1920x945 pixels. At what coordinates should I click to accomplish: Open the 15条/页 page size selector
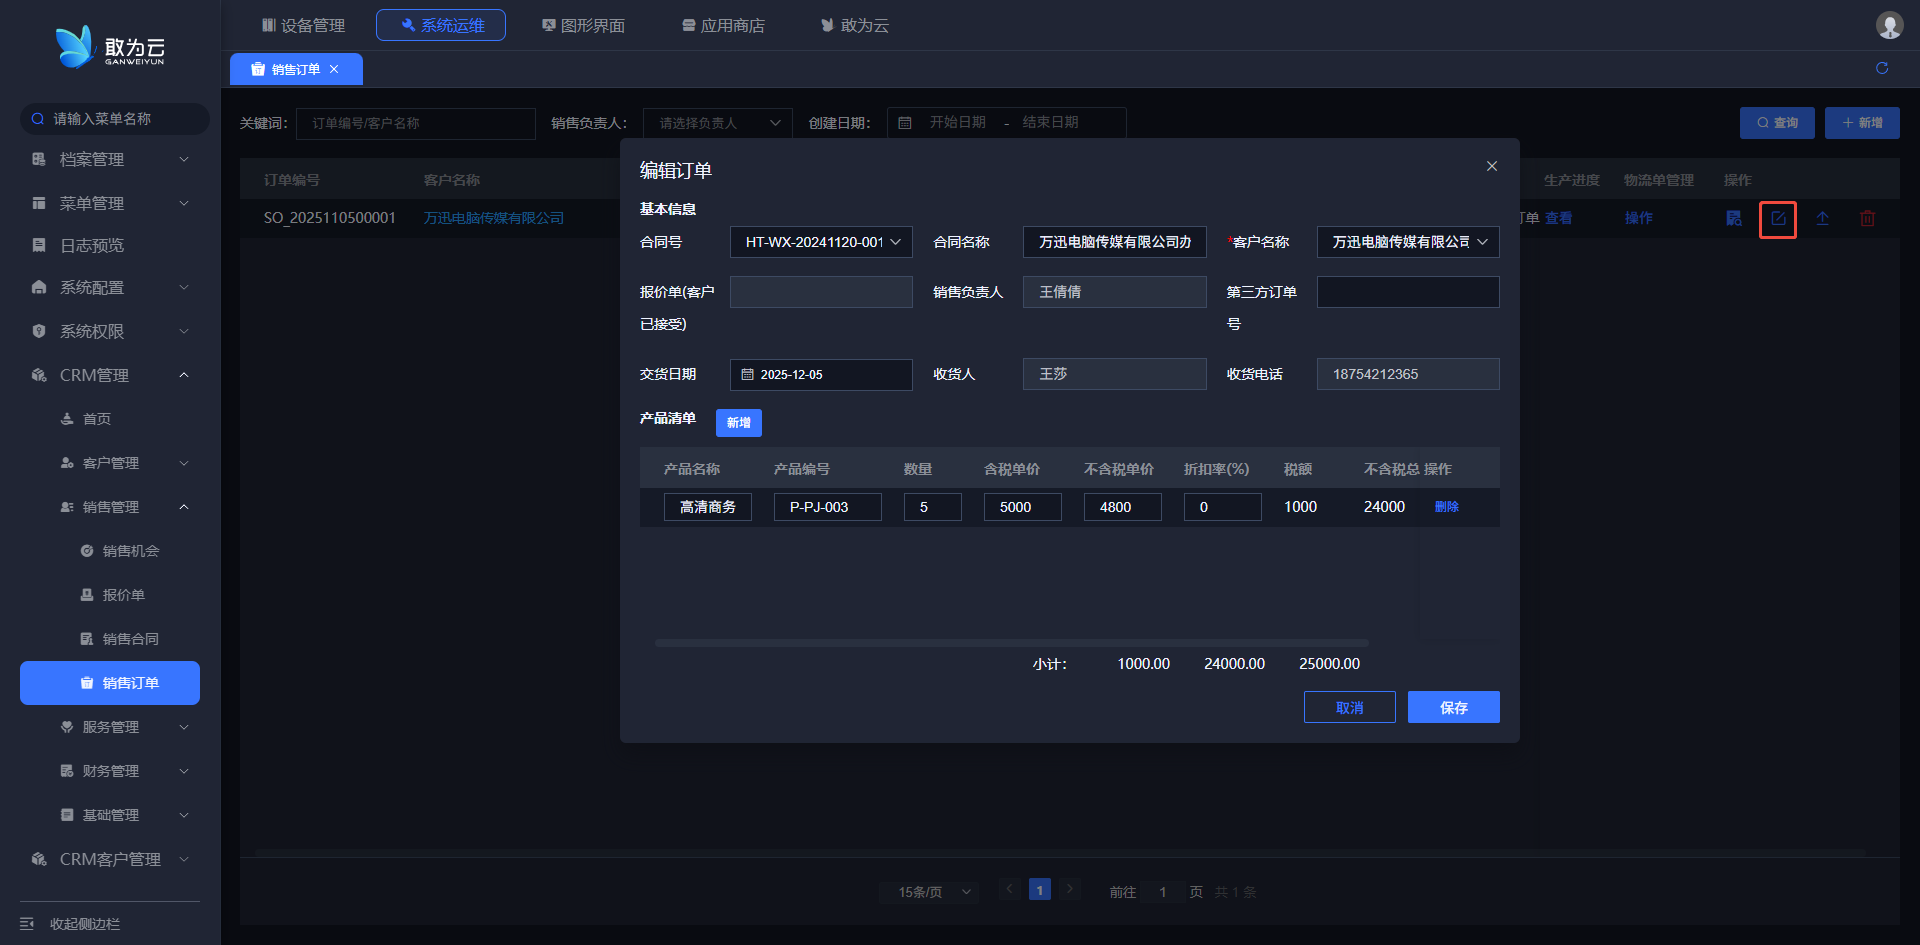tap(933, 892)
